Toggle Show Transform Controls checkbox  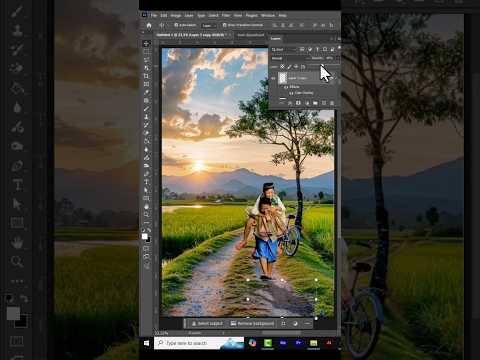coord(224,25)
